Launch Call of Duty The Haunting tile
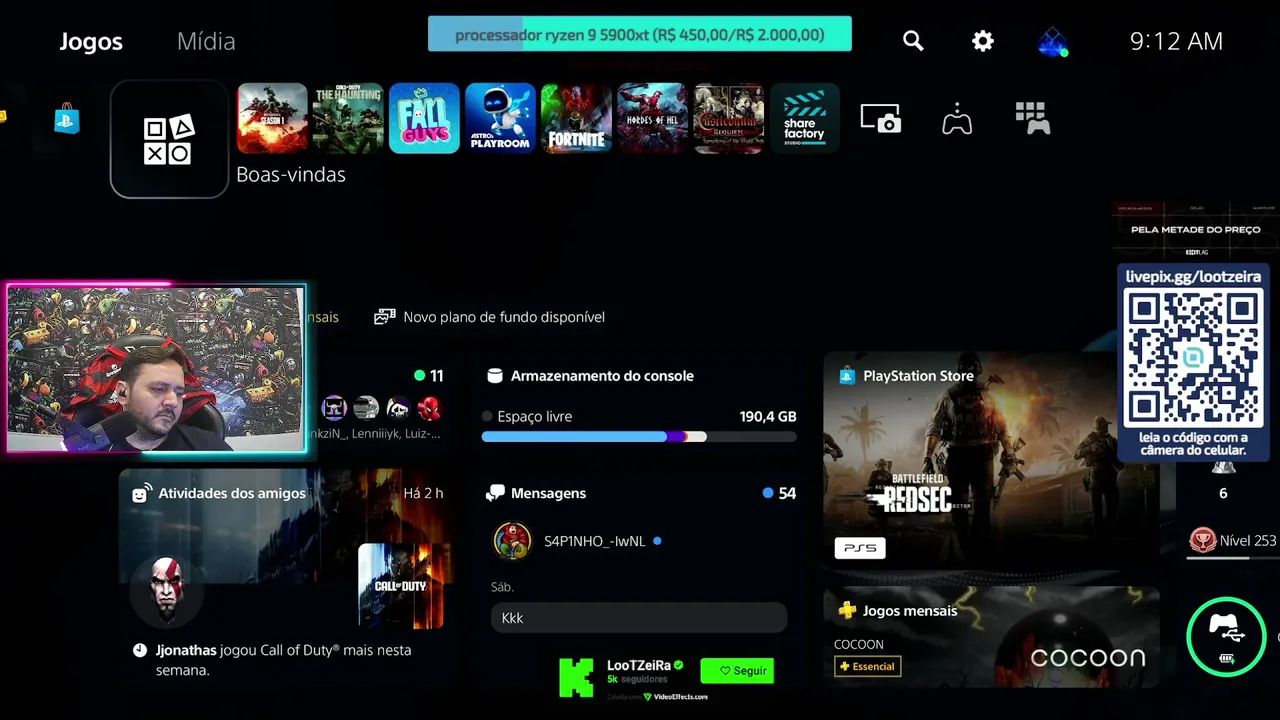 [348, 118]
